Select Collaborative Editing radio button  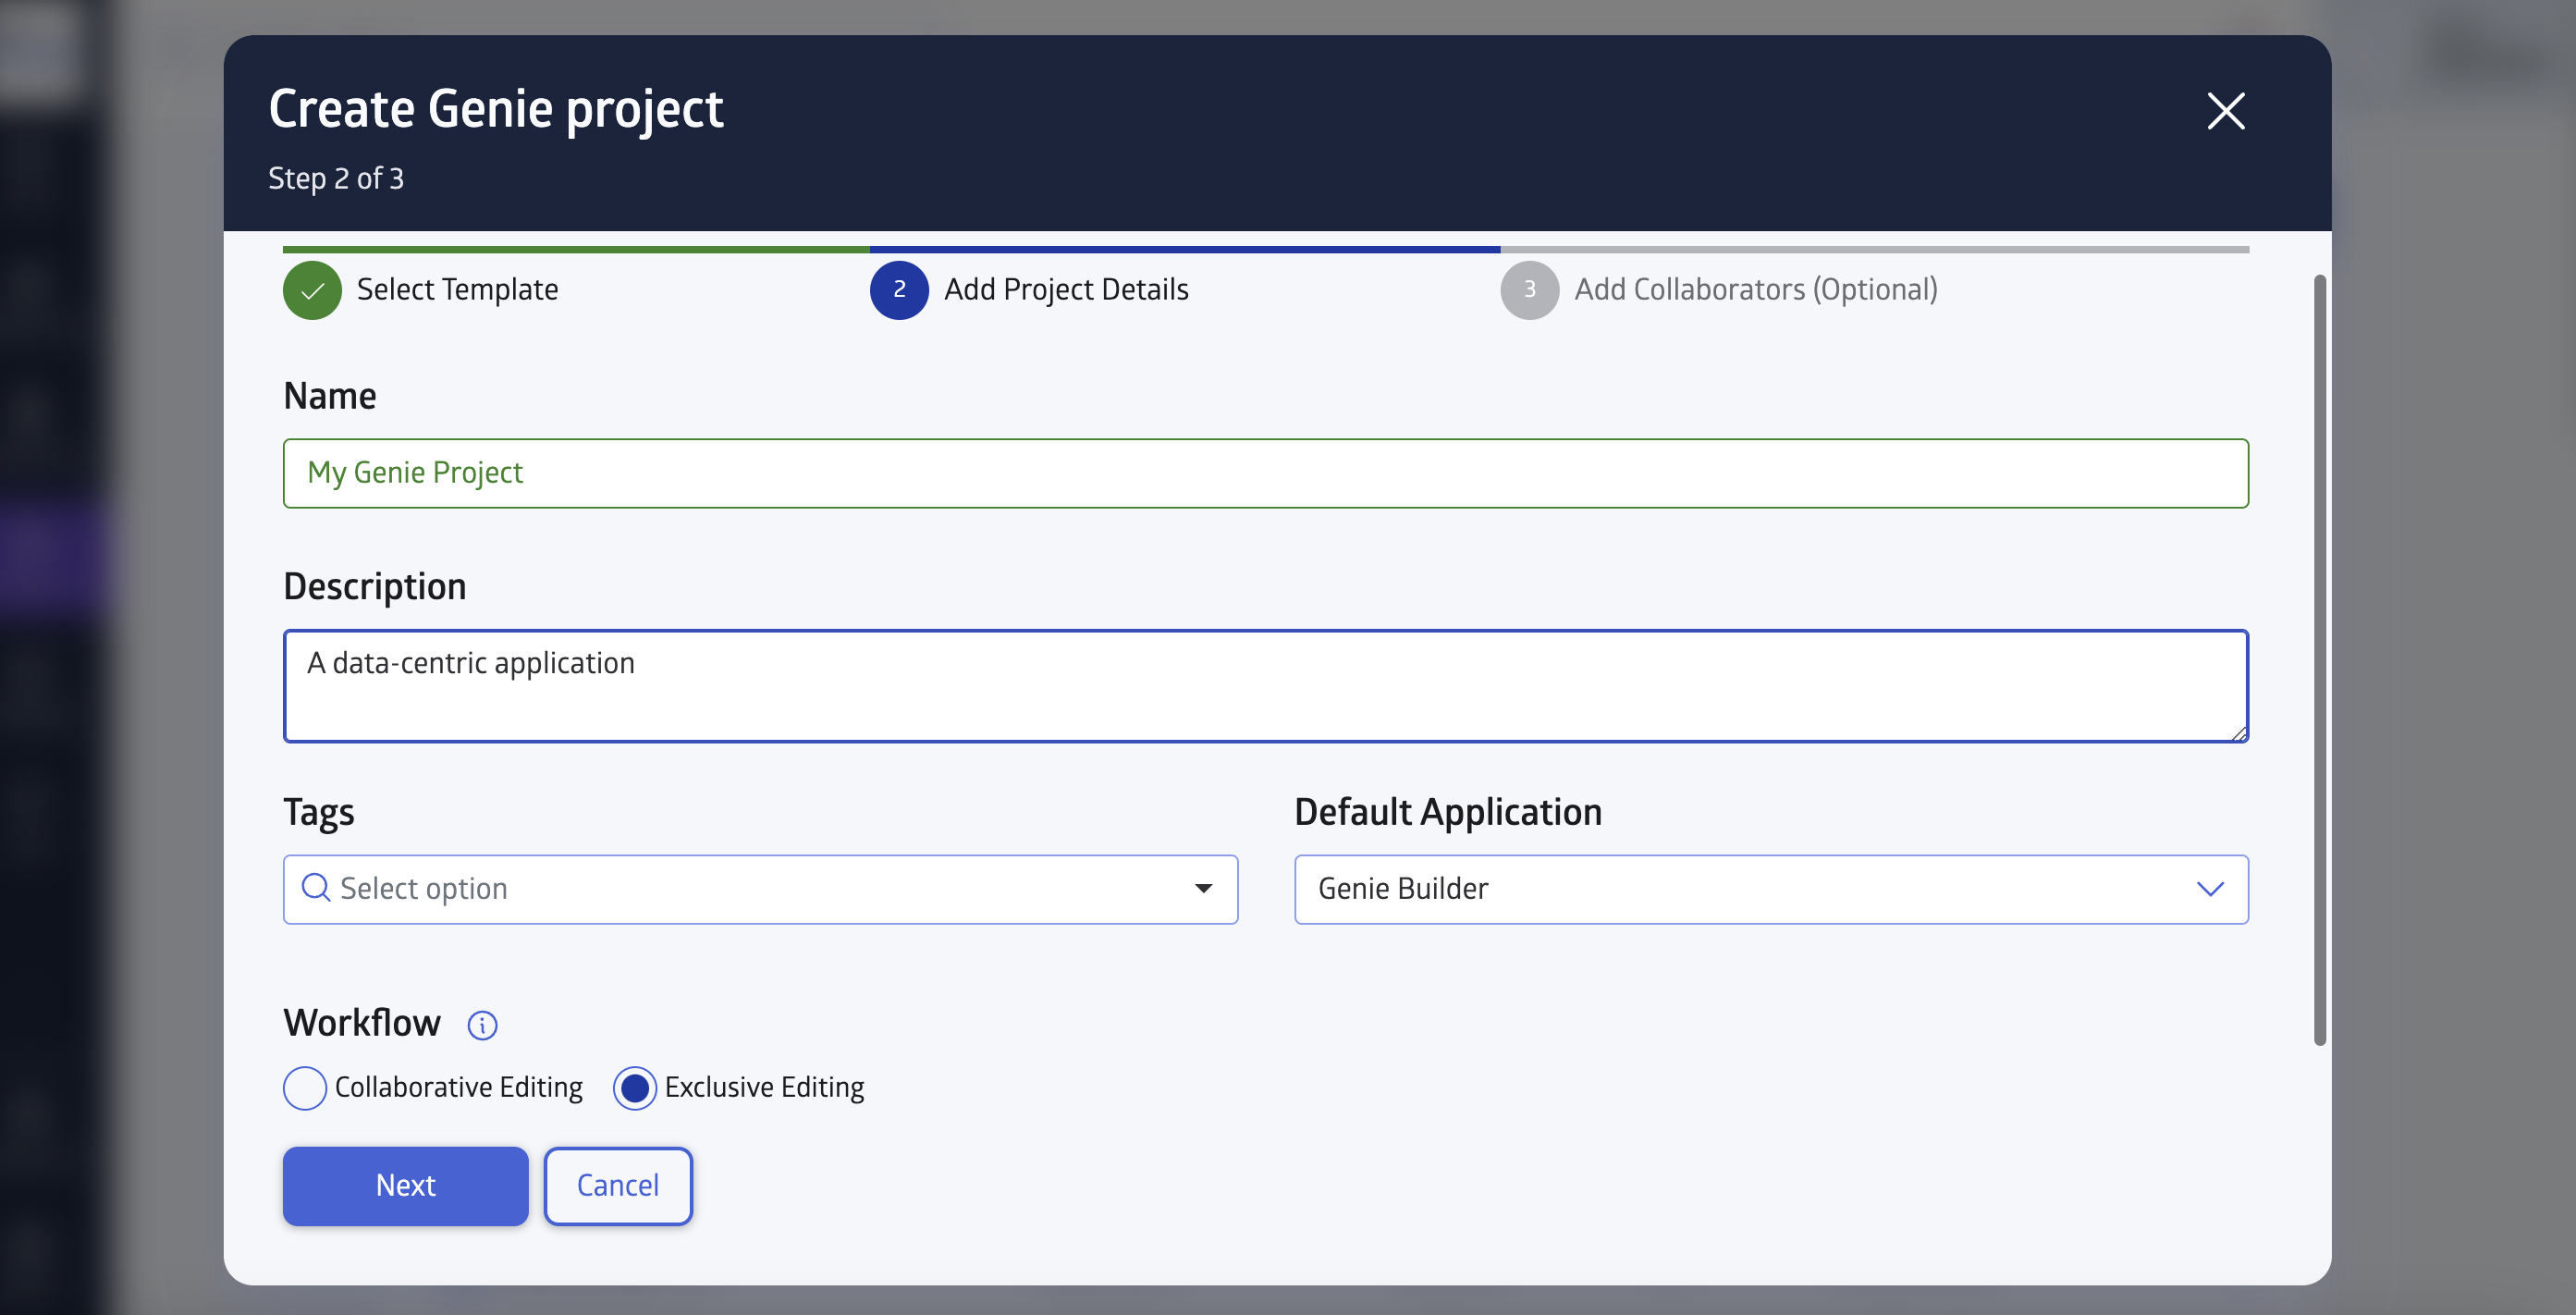click(305, 1088)
